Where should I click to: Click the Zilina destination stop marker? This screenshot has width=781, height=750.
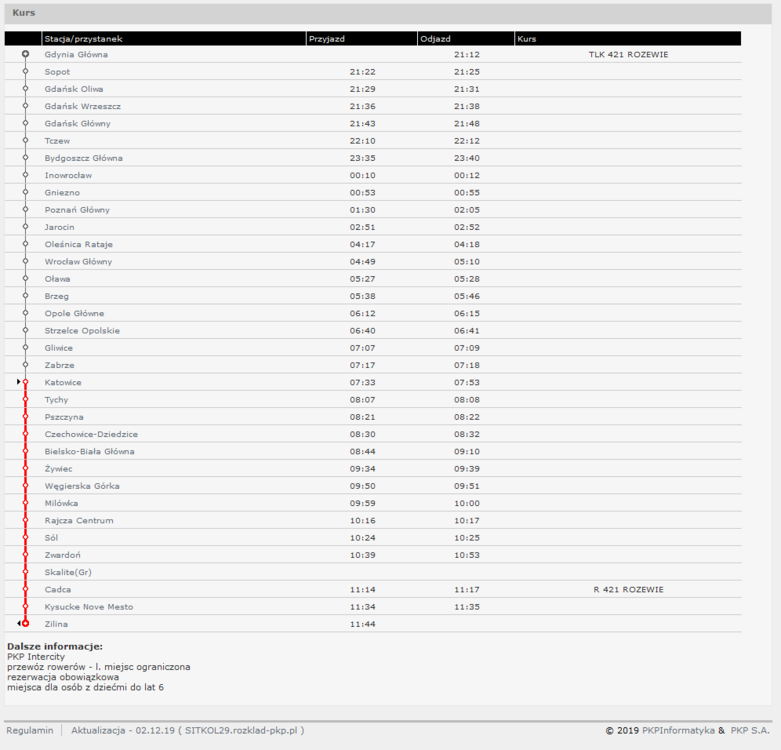[x=25, y=624]
